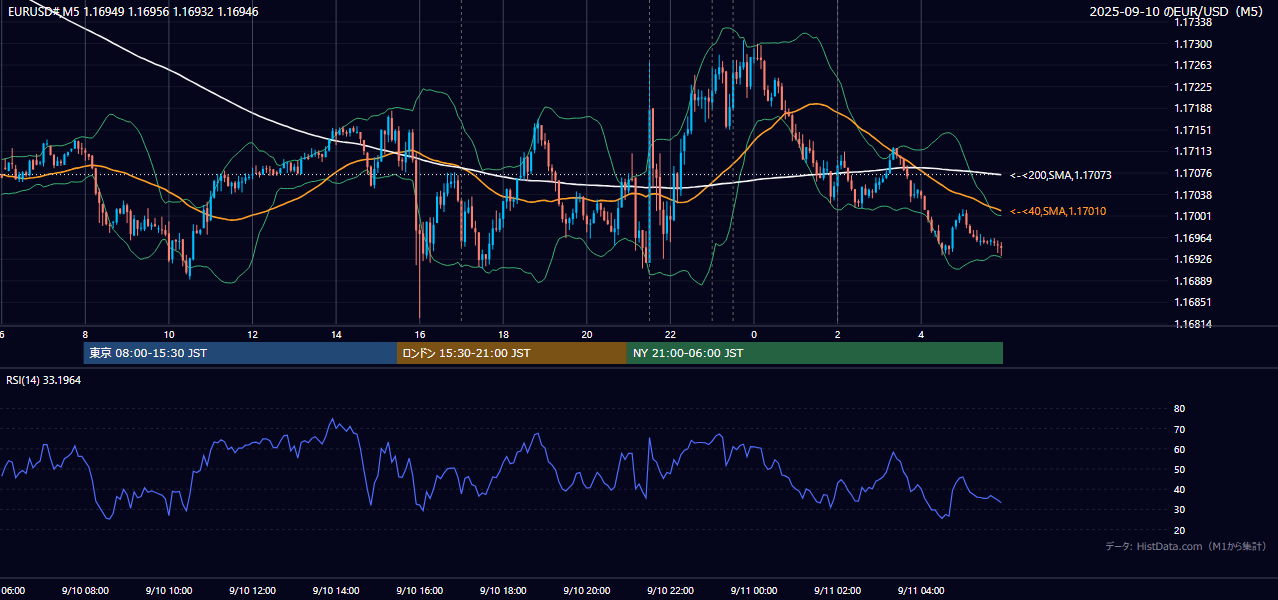1278x600 pixels.
Task: Click the 9/10 12:00 bottom time label
Action: coord(252,591)
